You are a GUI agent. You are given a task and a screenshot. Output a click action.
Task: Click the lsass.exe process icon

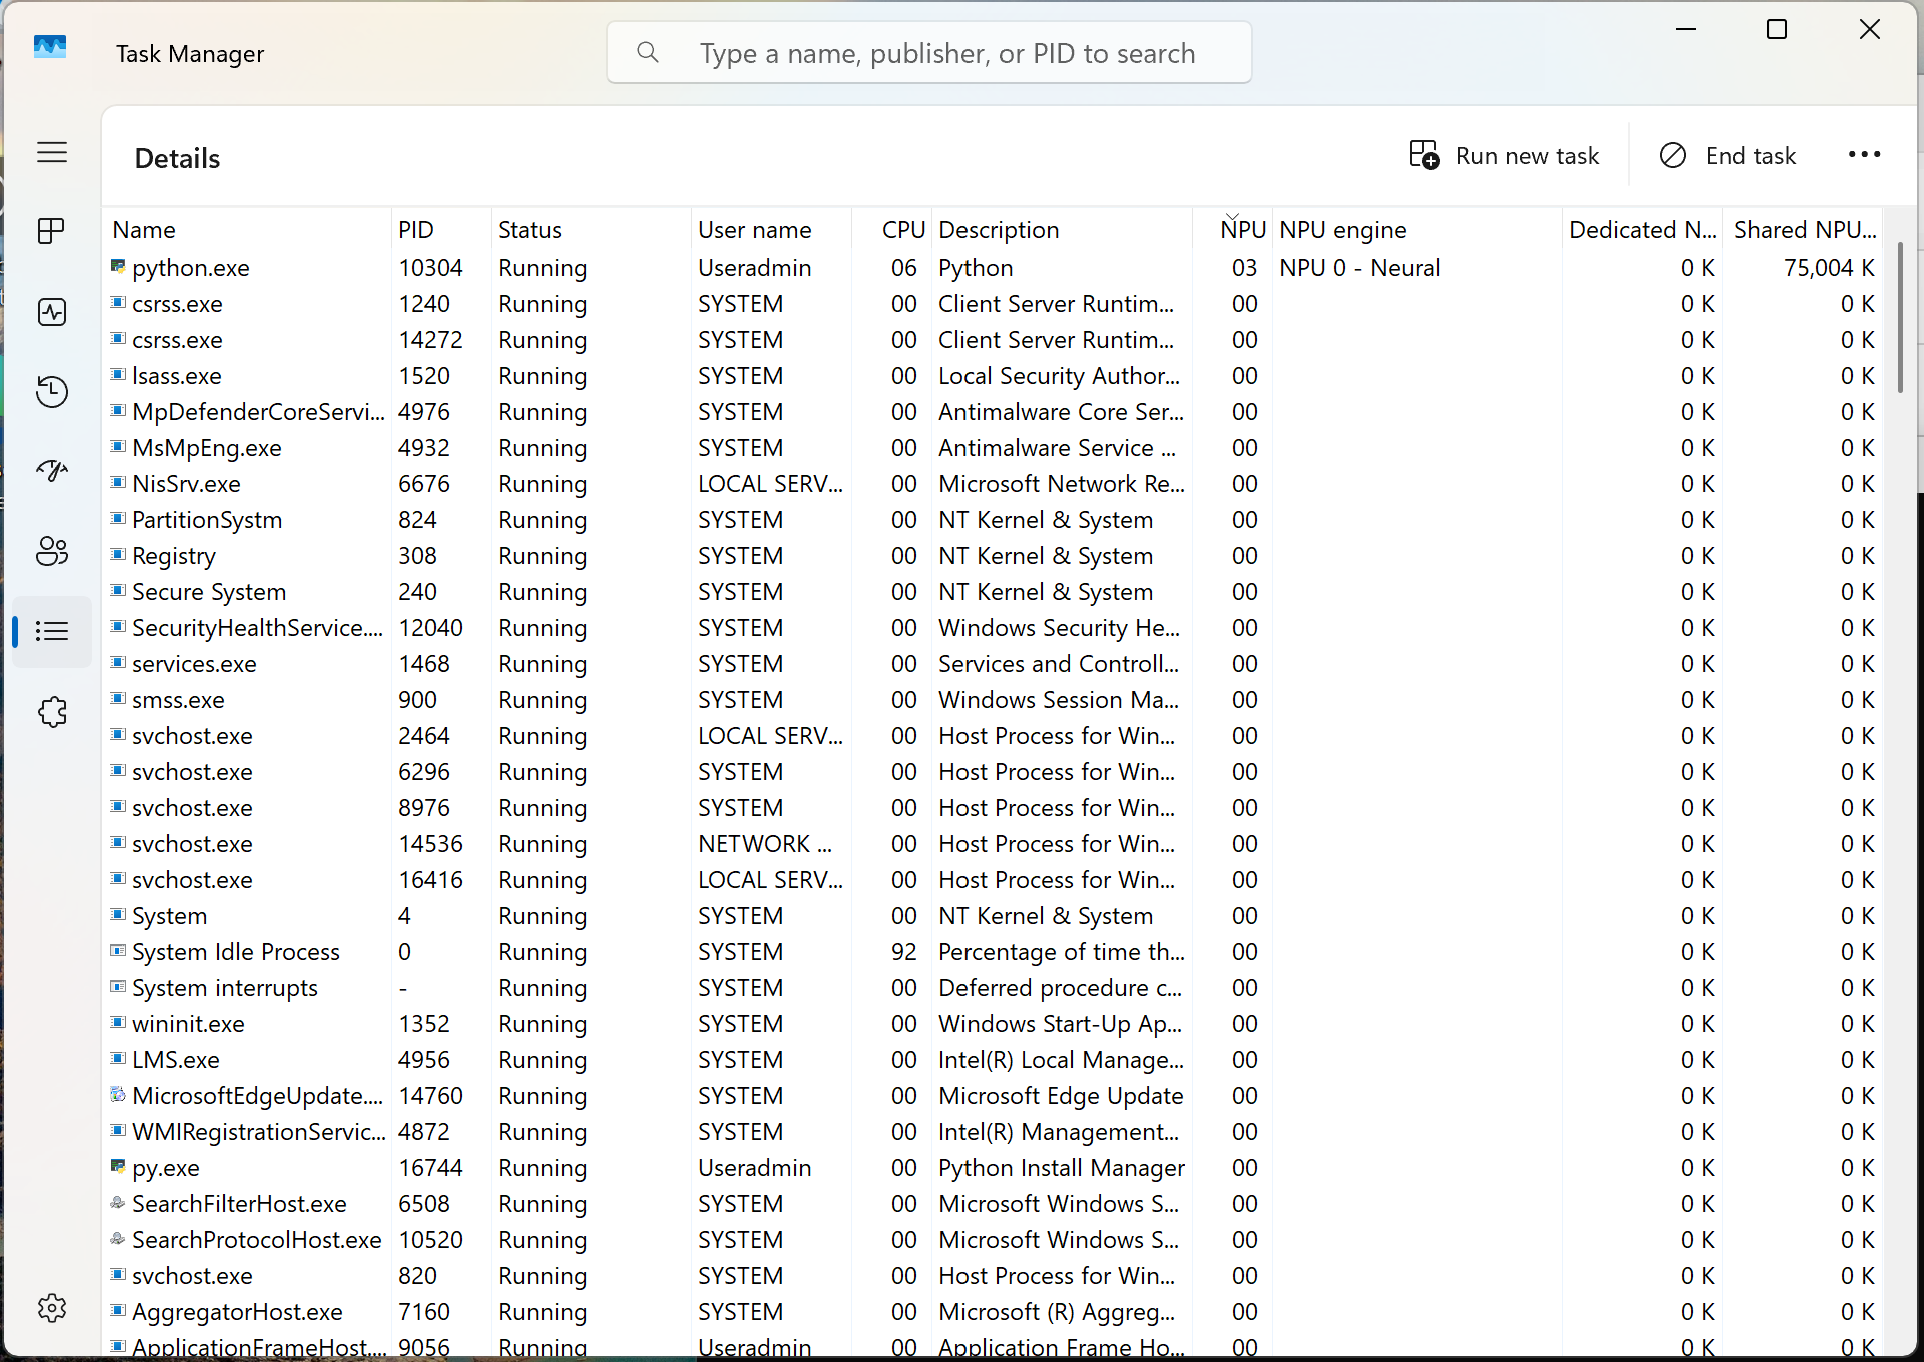coord(118,375)
